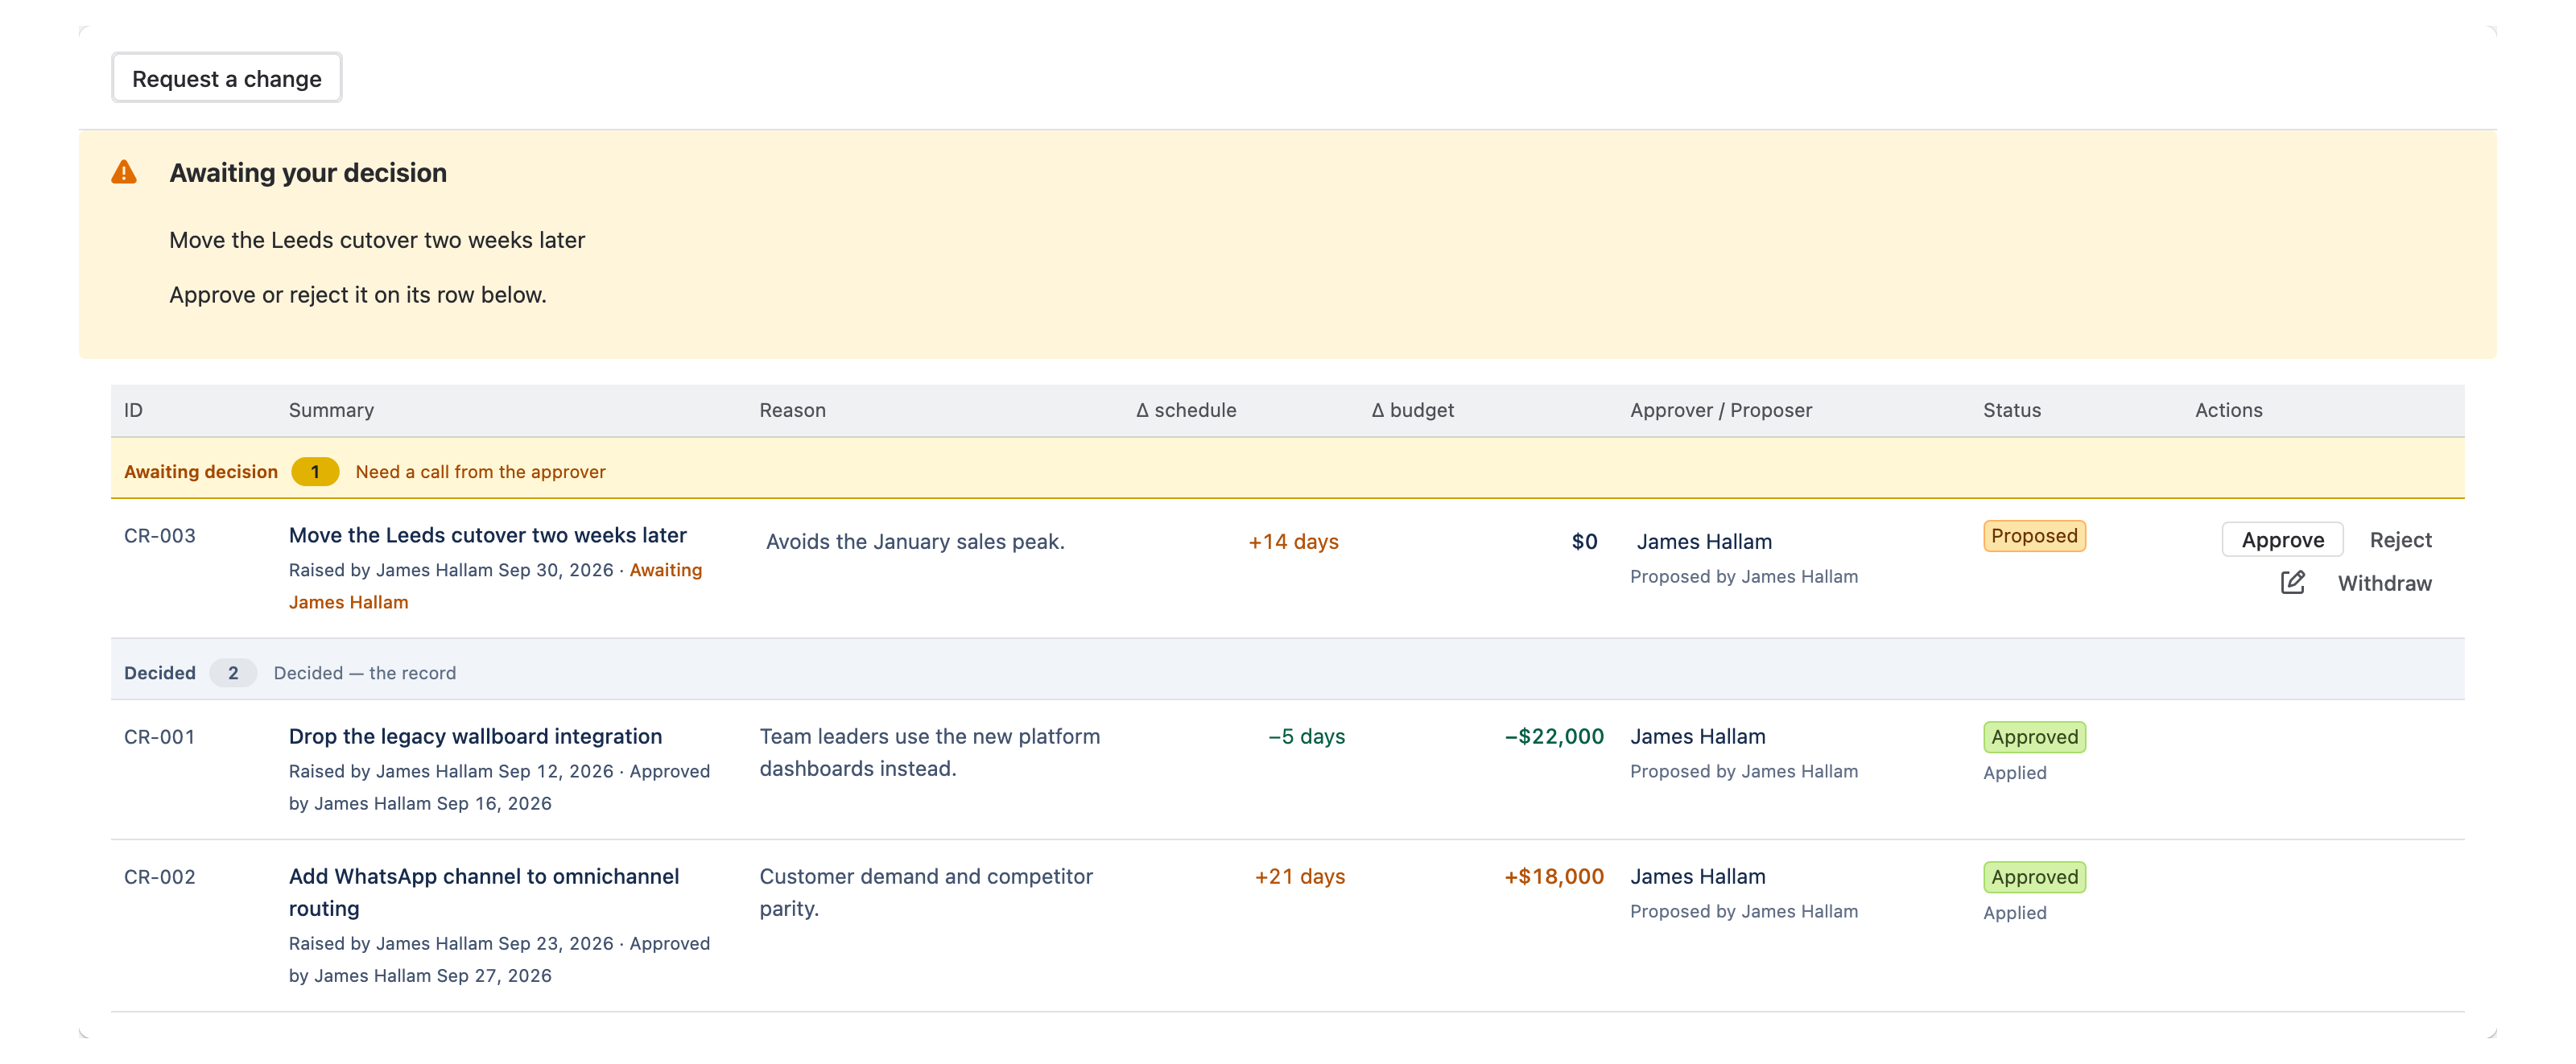Click the Summary column header
Screen dimensions: 2576x1064
[x=331, y=410]
